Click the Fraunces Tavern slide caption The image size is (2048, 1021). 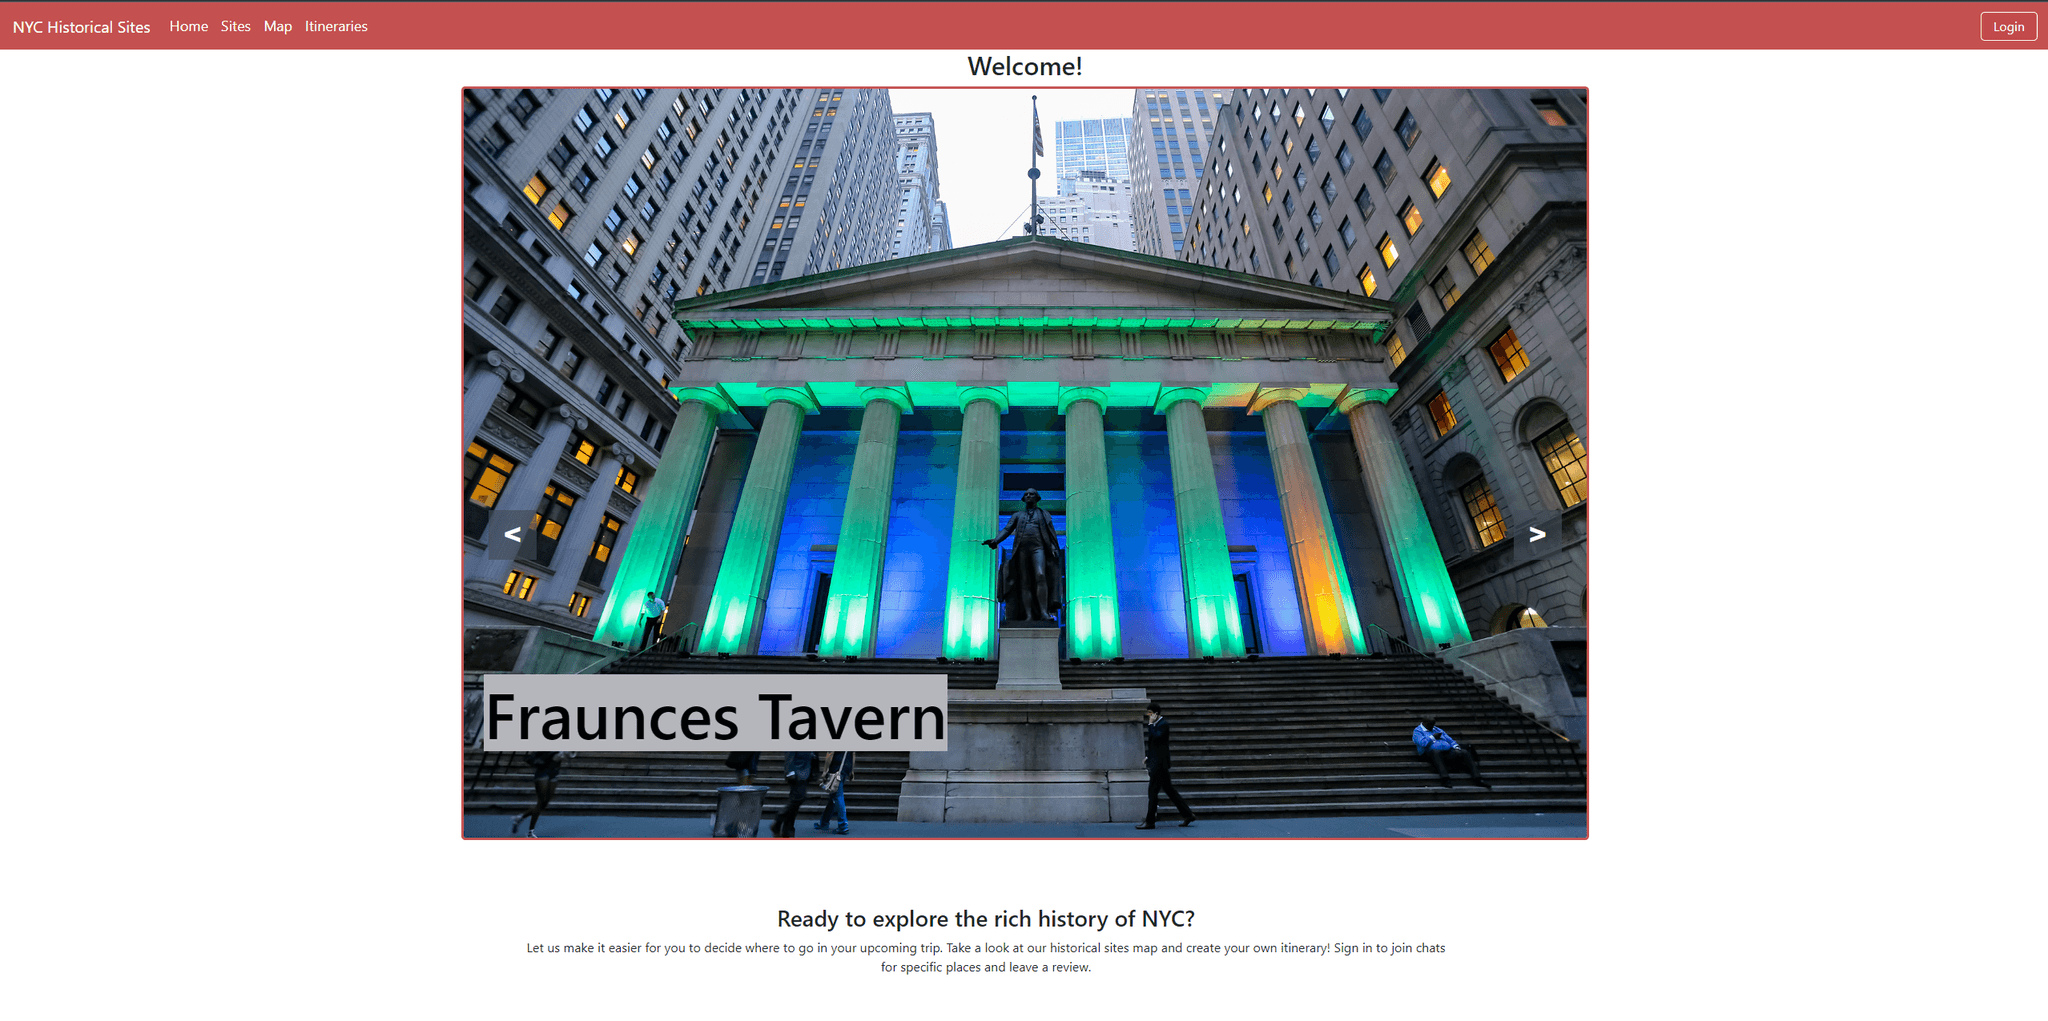[715, 714]
